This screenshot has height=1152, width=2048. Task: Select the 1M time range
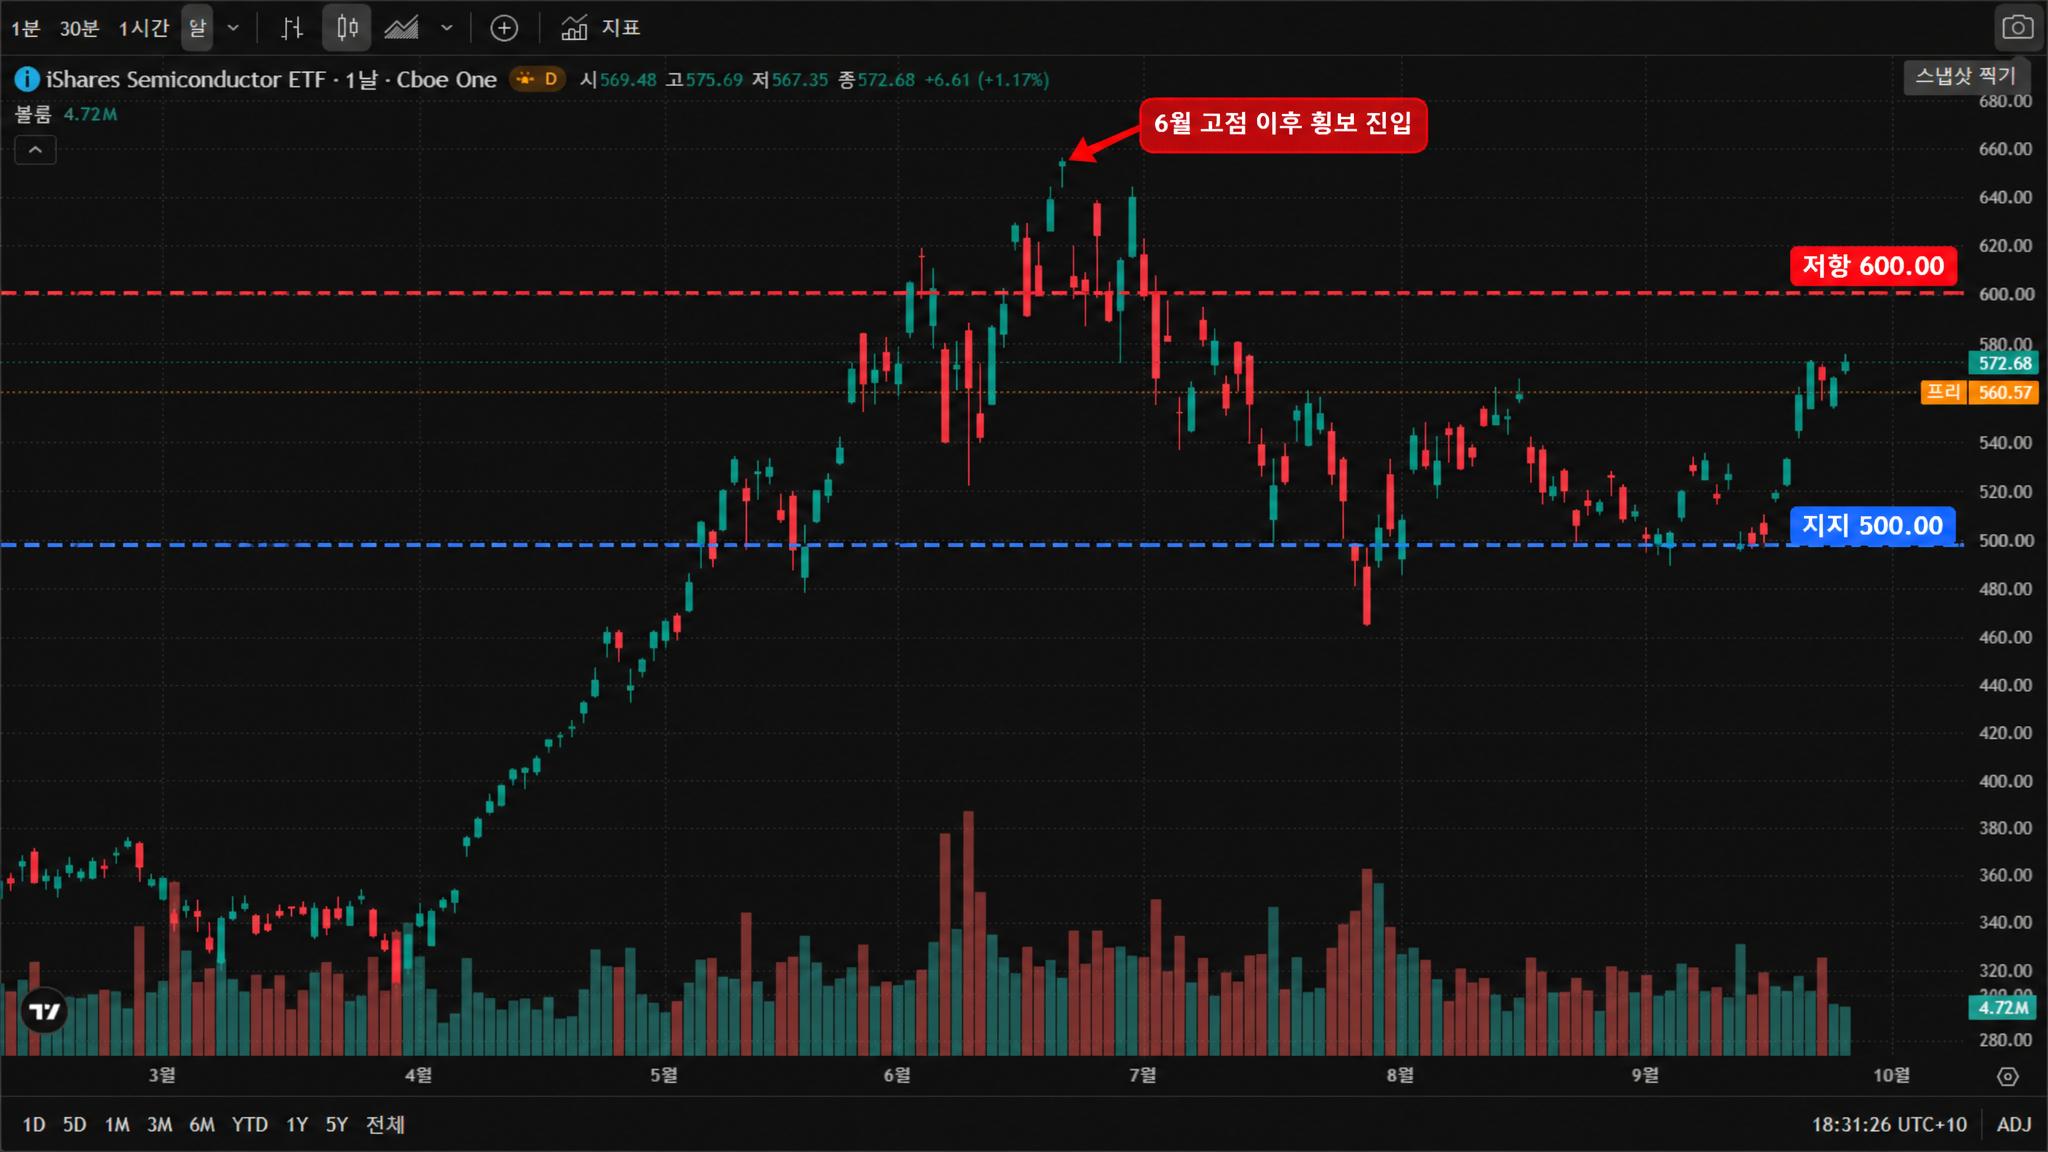[117, 1124]
